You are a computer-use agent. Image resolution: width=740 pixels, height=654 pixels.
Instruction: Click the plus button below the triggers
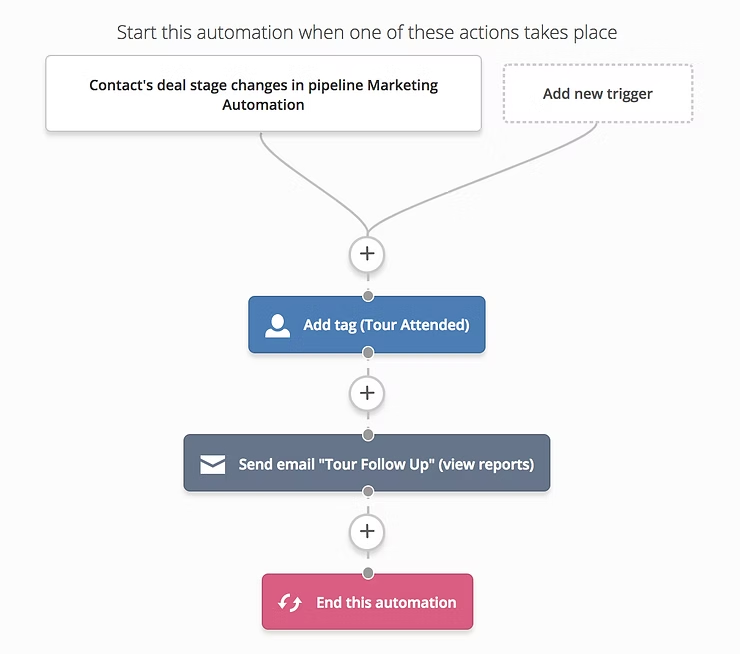(367, 254)
